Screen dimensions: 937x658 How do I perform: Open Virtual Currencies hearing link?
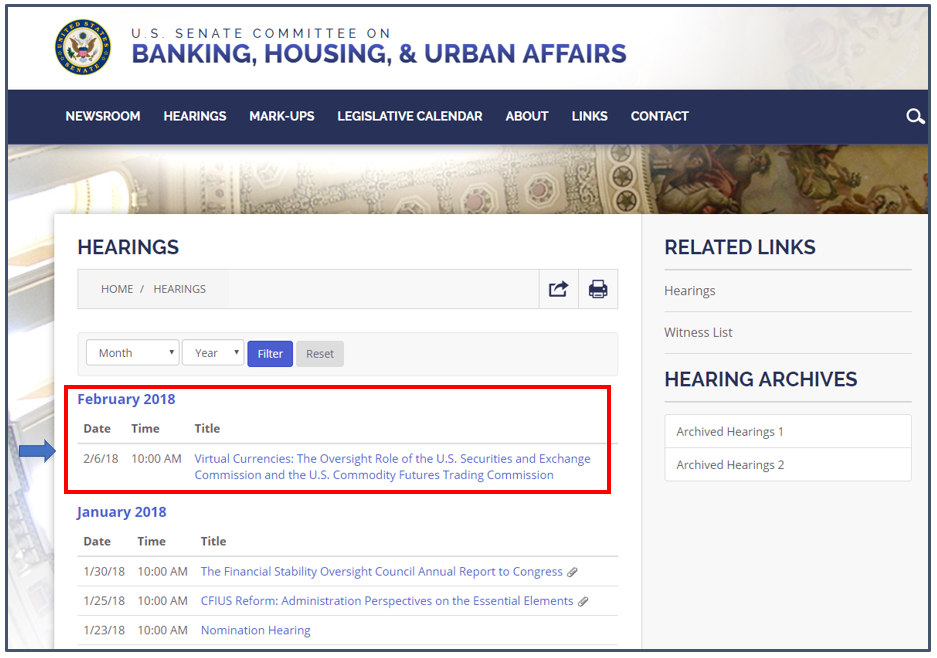[x=392, y=467]
